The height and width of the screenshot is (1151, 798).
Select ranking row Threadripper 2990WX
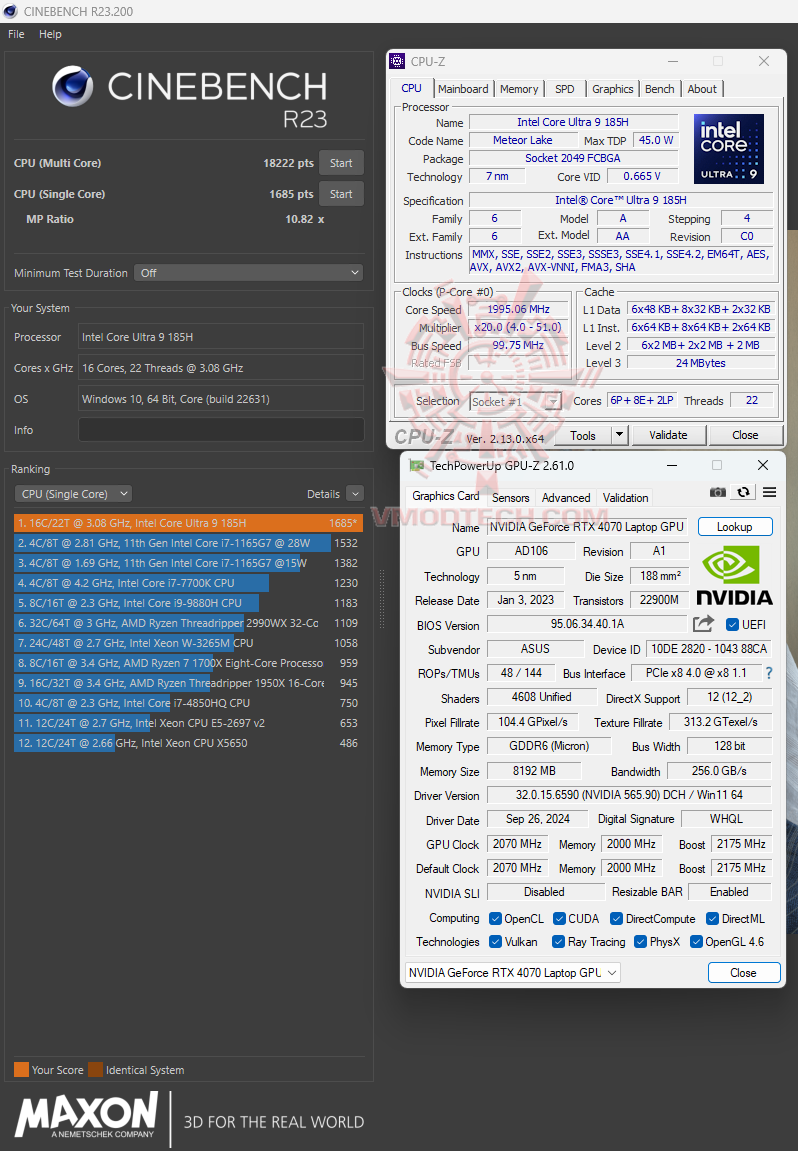[x=188, y=623]
